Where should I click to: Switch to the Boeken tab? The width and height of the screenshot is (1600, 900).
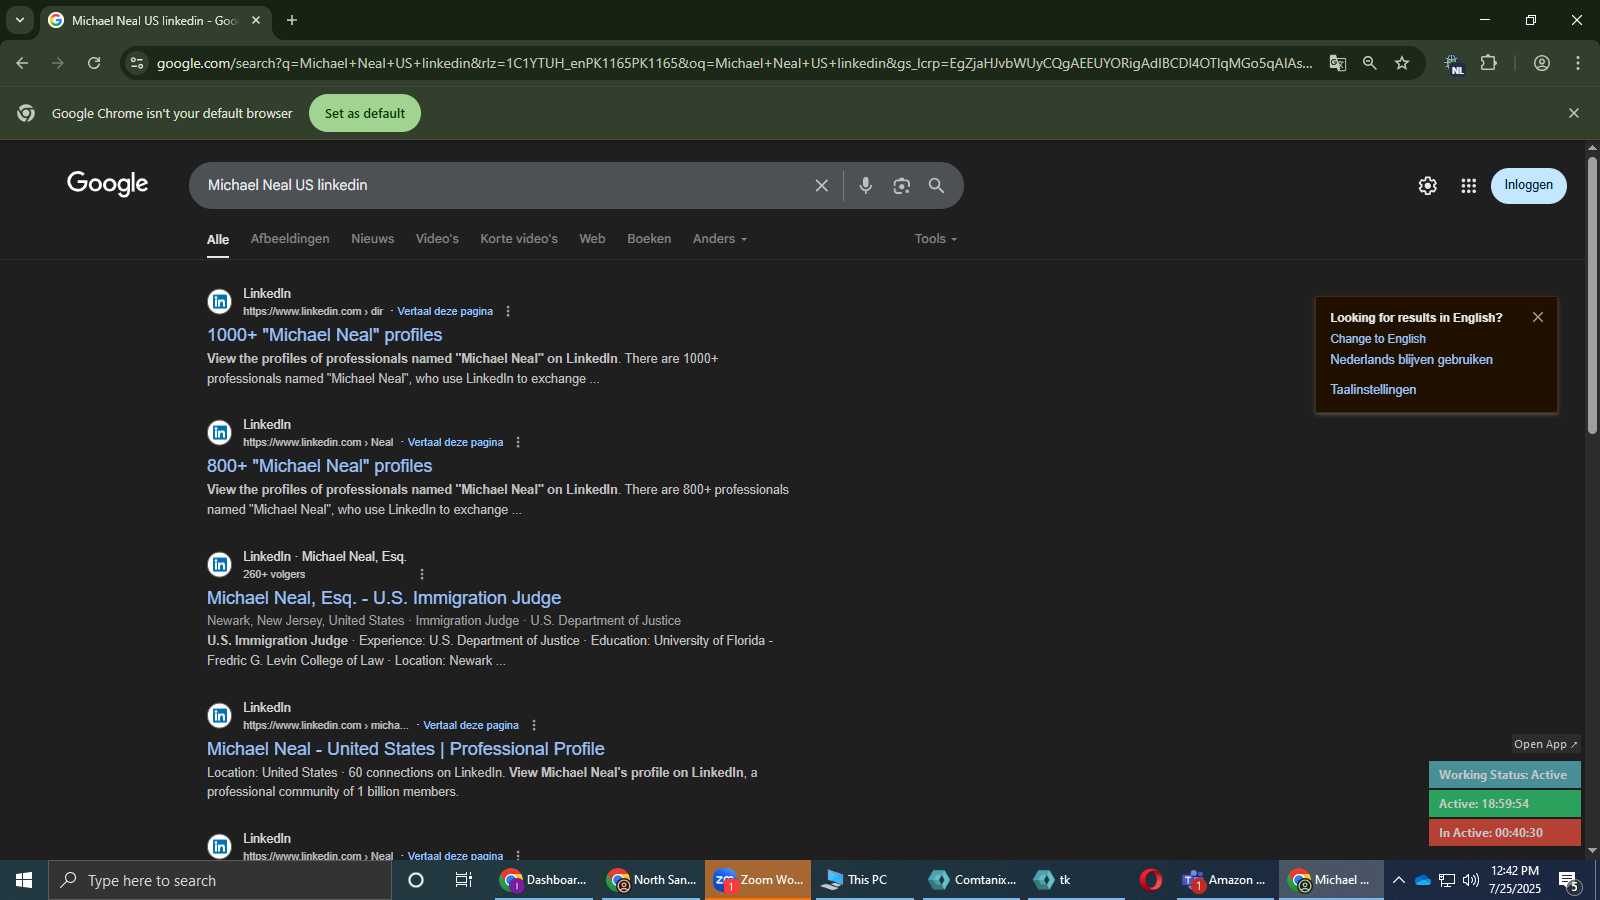pyautogui.click(x=649, y=239)
